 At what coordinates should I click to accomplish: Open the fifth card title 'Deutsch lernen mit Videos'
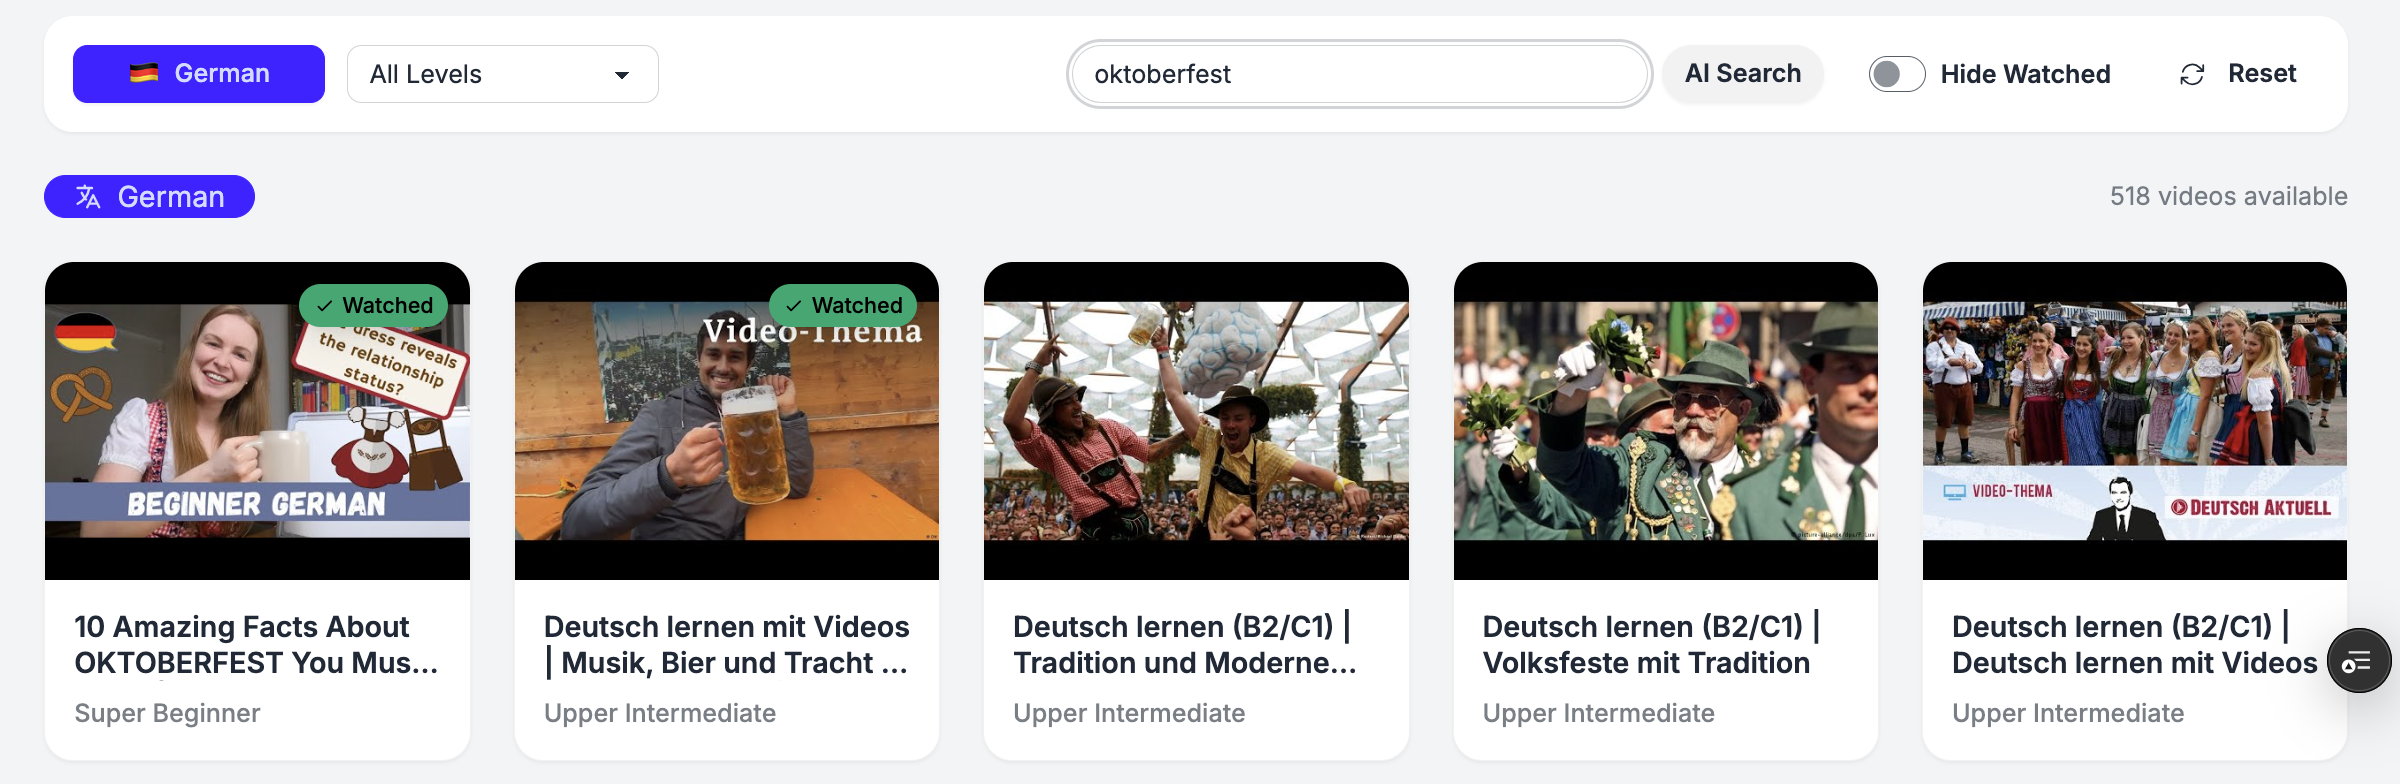pos(2134,645)
